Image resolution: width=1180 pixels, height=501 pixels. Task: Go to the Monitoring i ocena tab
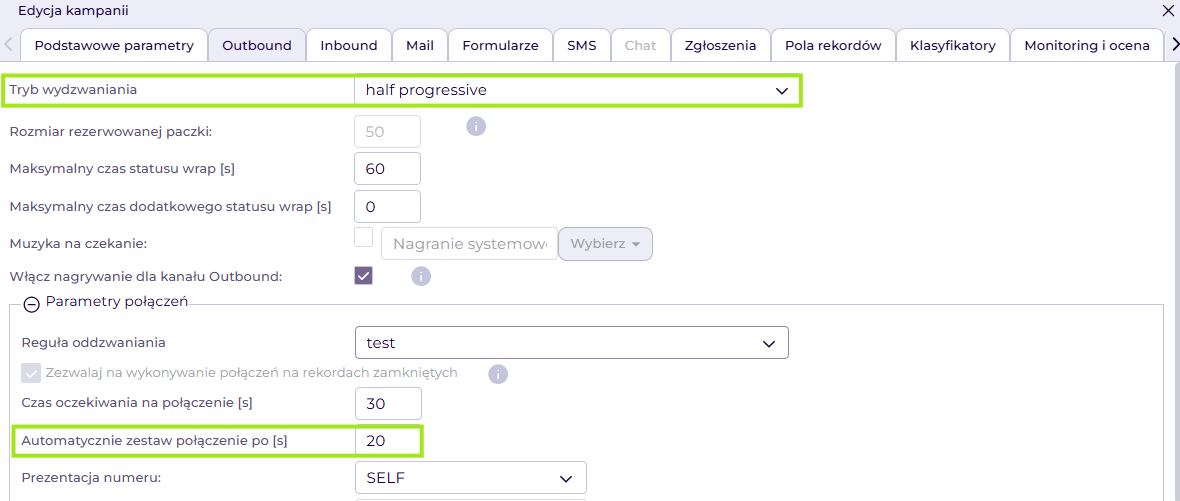pos(1087,45)
